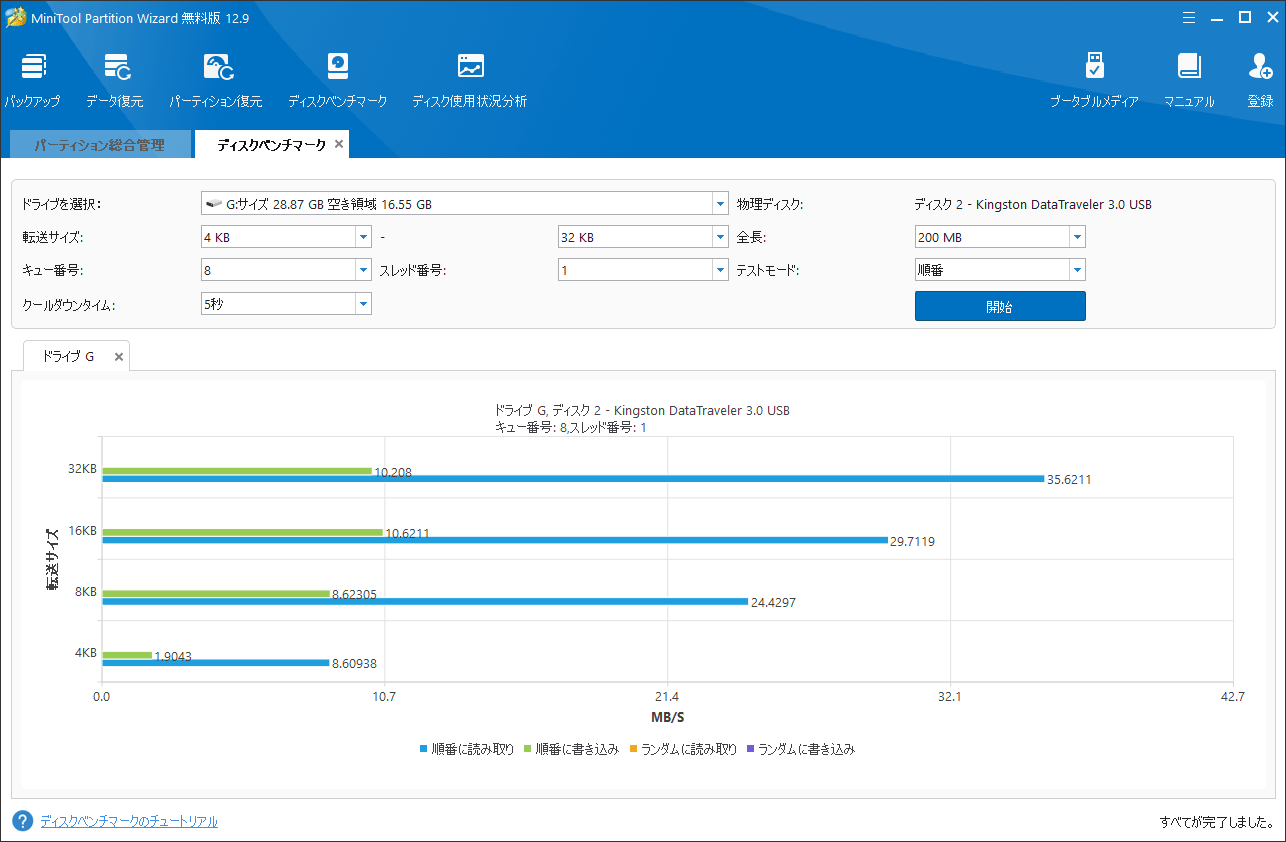1286x842 pixels.
Task: Open the 32 KB transfer size dropdown
Action: 720,237
